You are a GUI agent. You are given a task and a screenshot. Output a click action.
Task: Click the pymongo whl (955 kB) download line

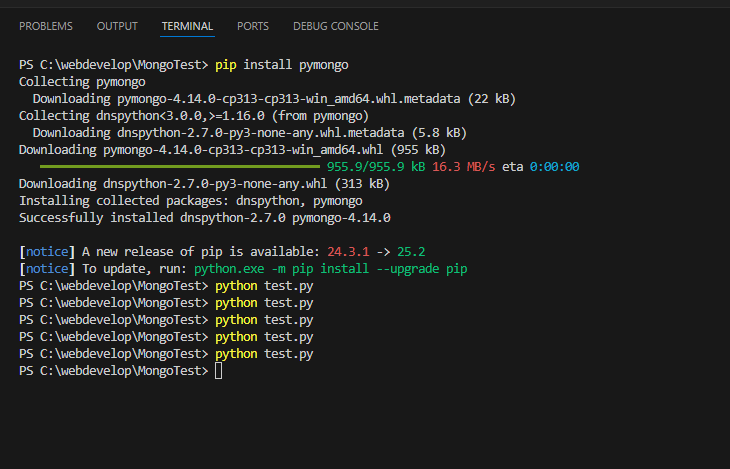pos(232,150)
